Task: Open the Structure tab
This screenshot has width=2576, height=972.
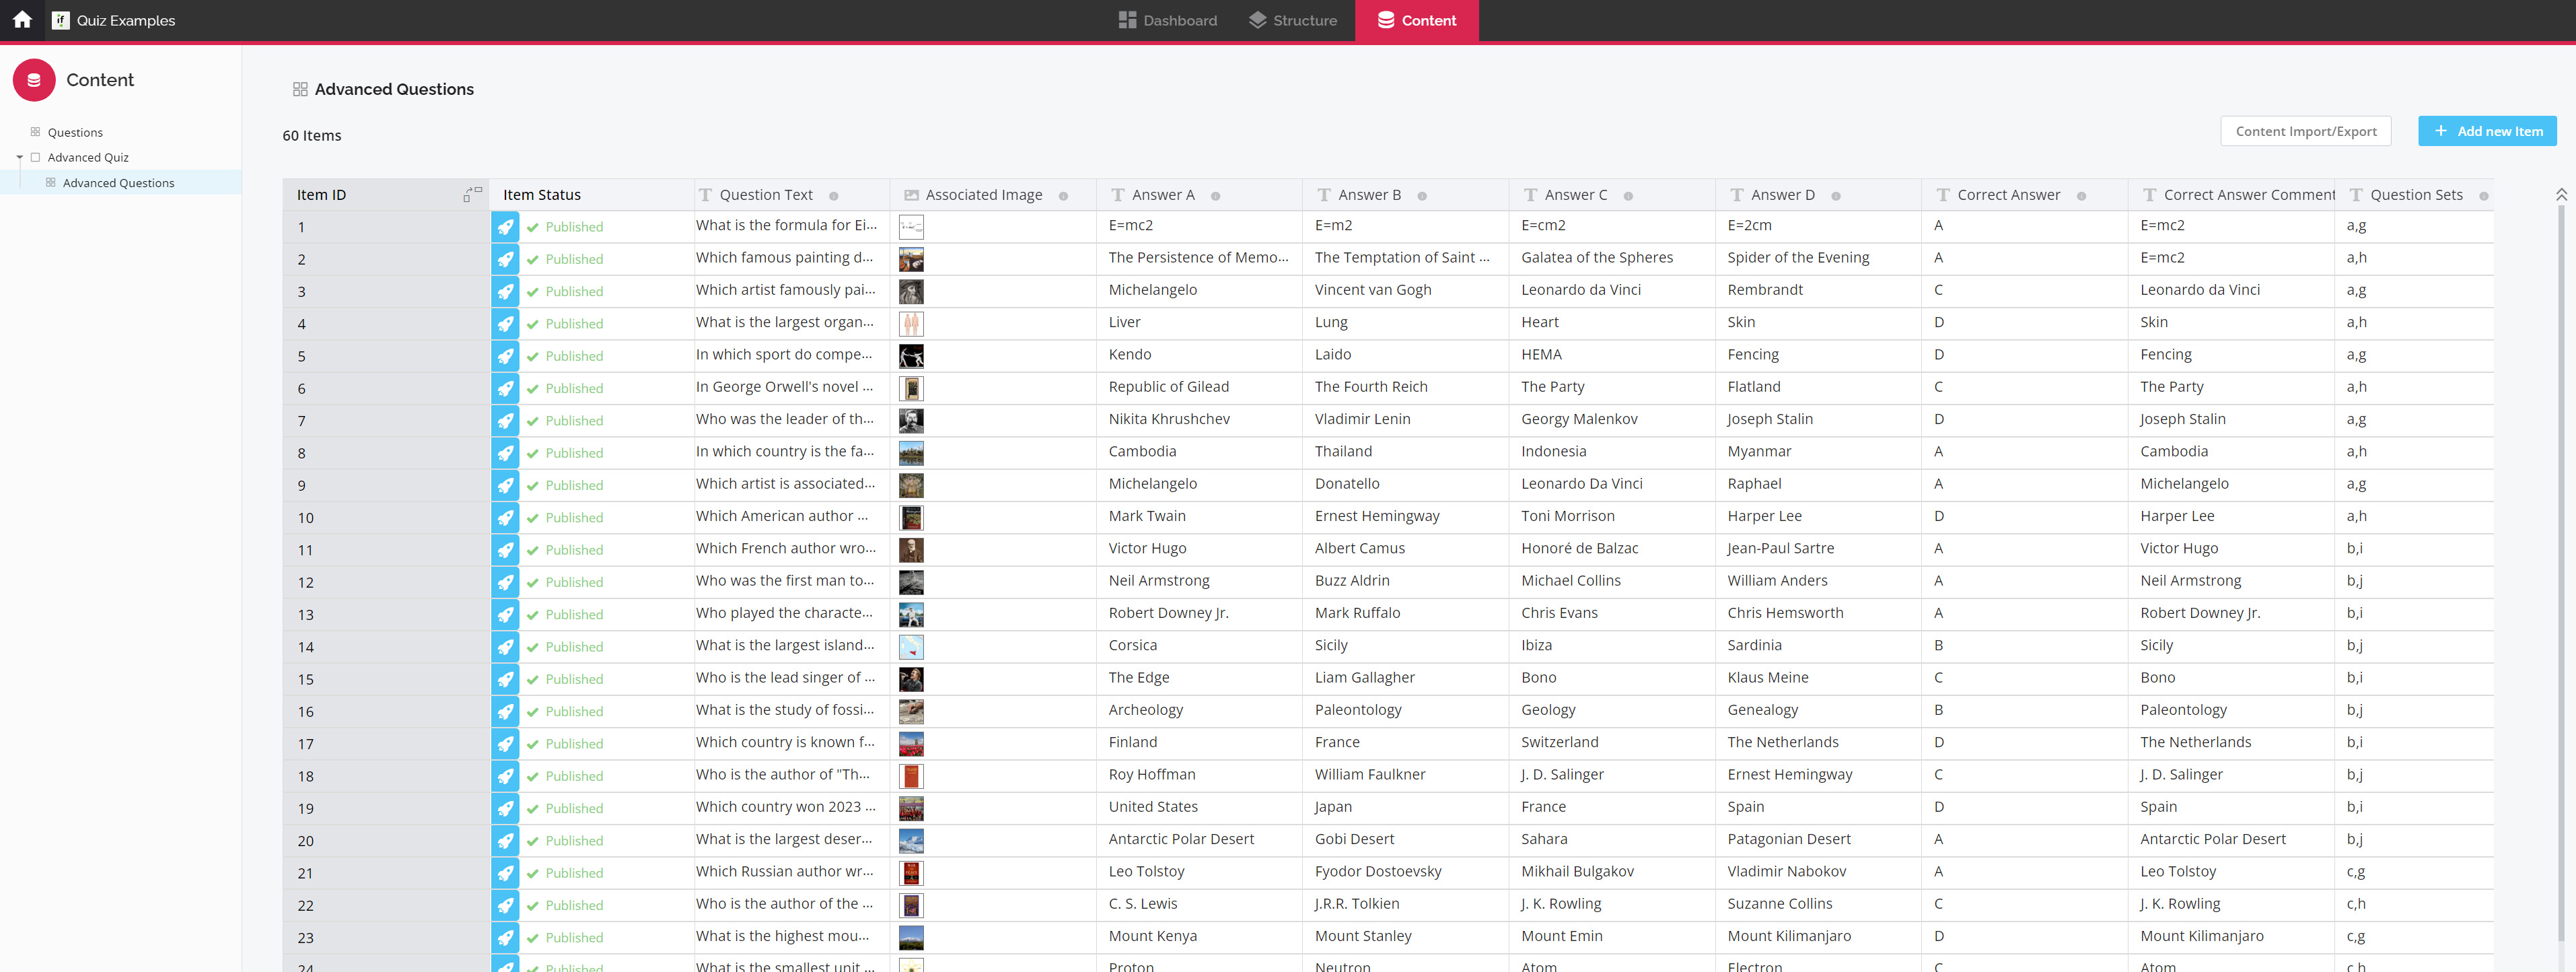Action: 1292,20
